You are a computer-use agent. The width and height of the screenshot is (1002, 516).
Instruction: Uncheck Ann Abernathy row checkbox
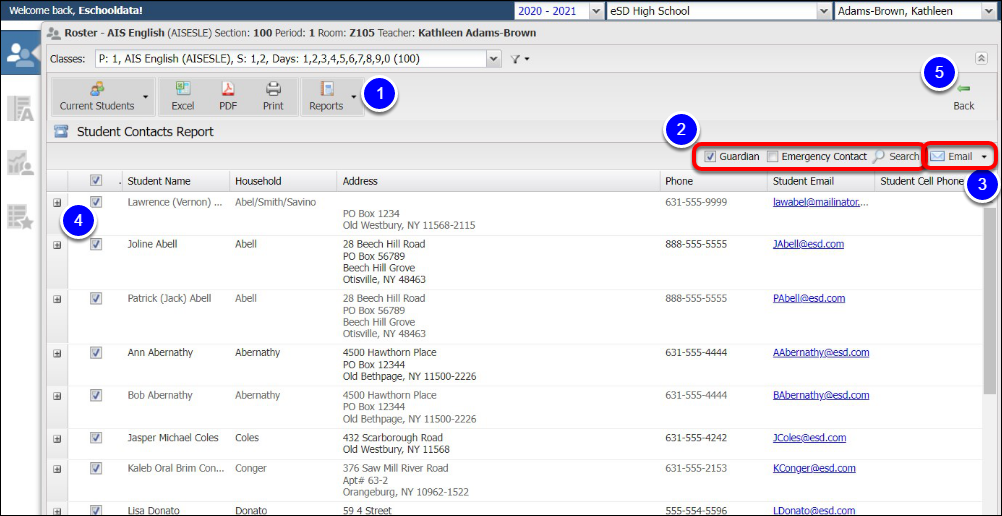pyautogui.click(x=96, y=352)
